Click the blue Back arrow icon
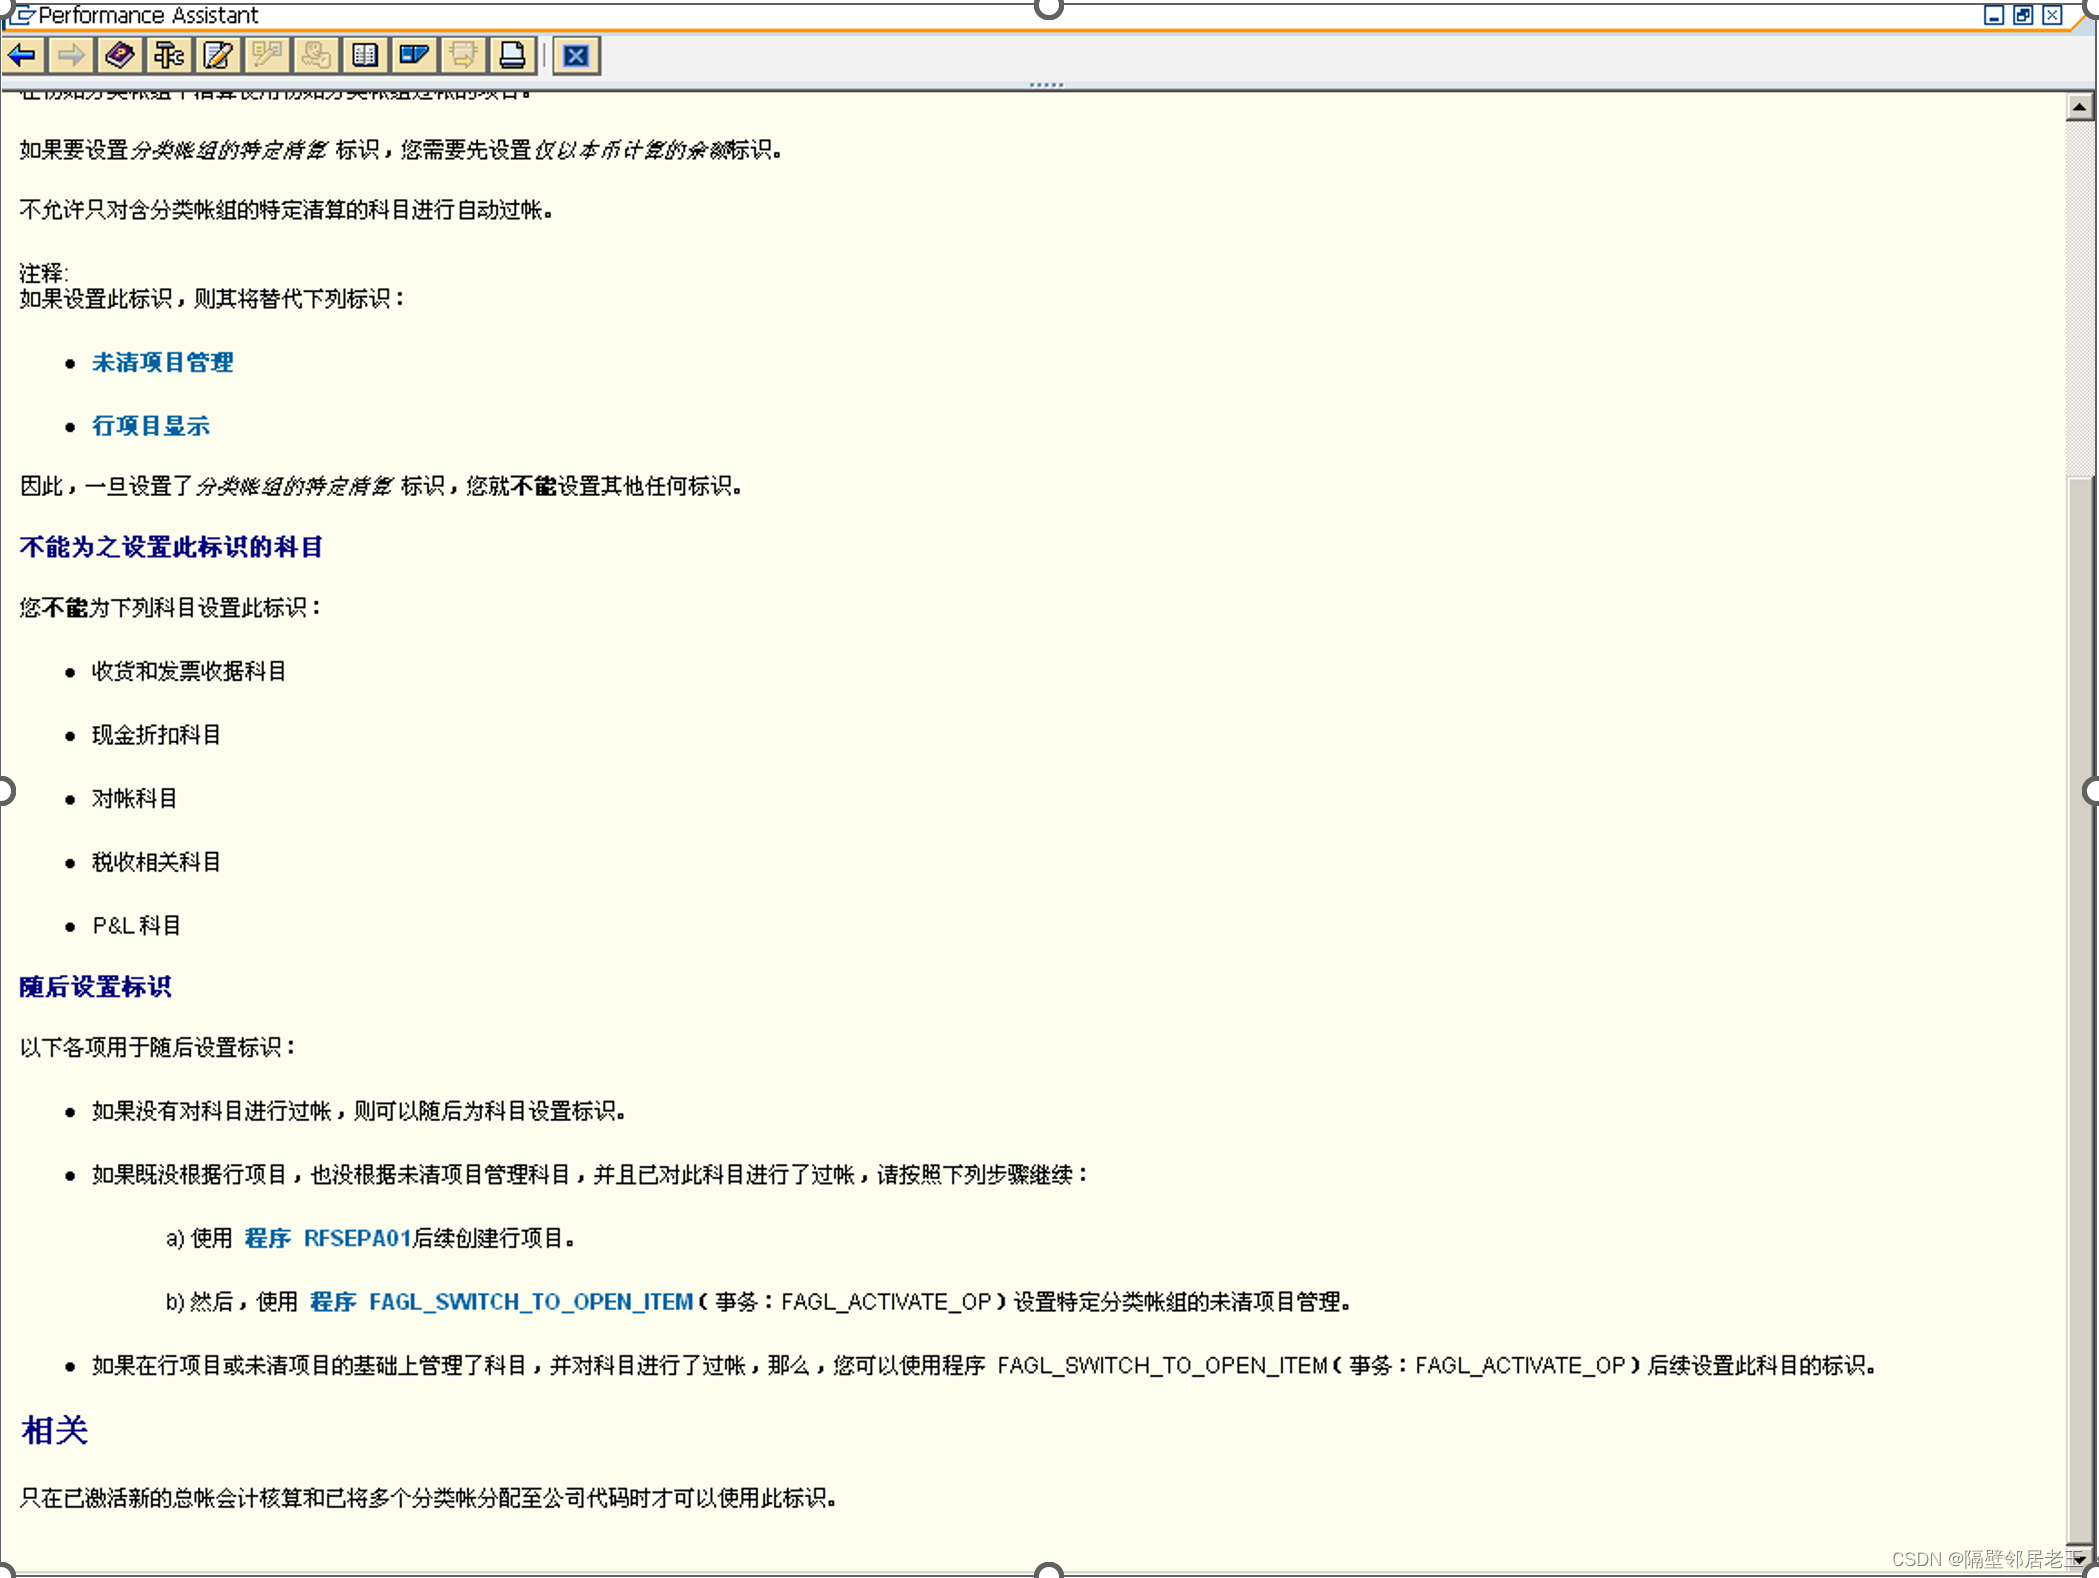2099x1578 pixels. 23,55
